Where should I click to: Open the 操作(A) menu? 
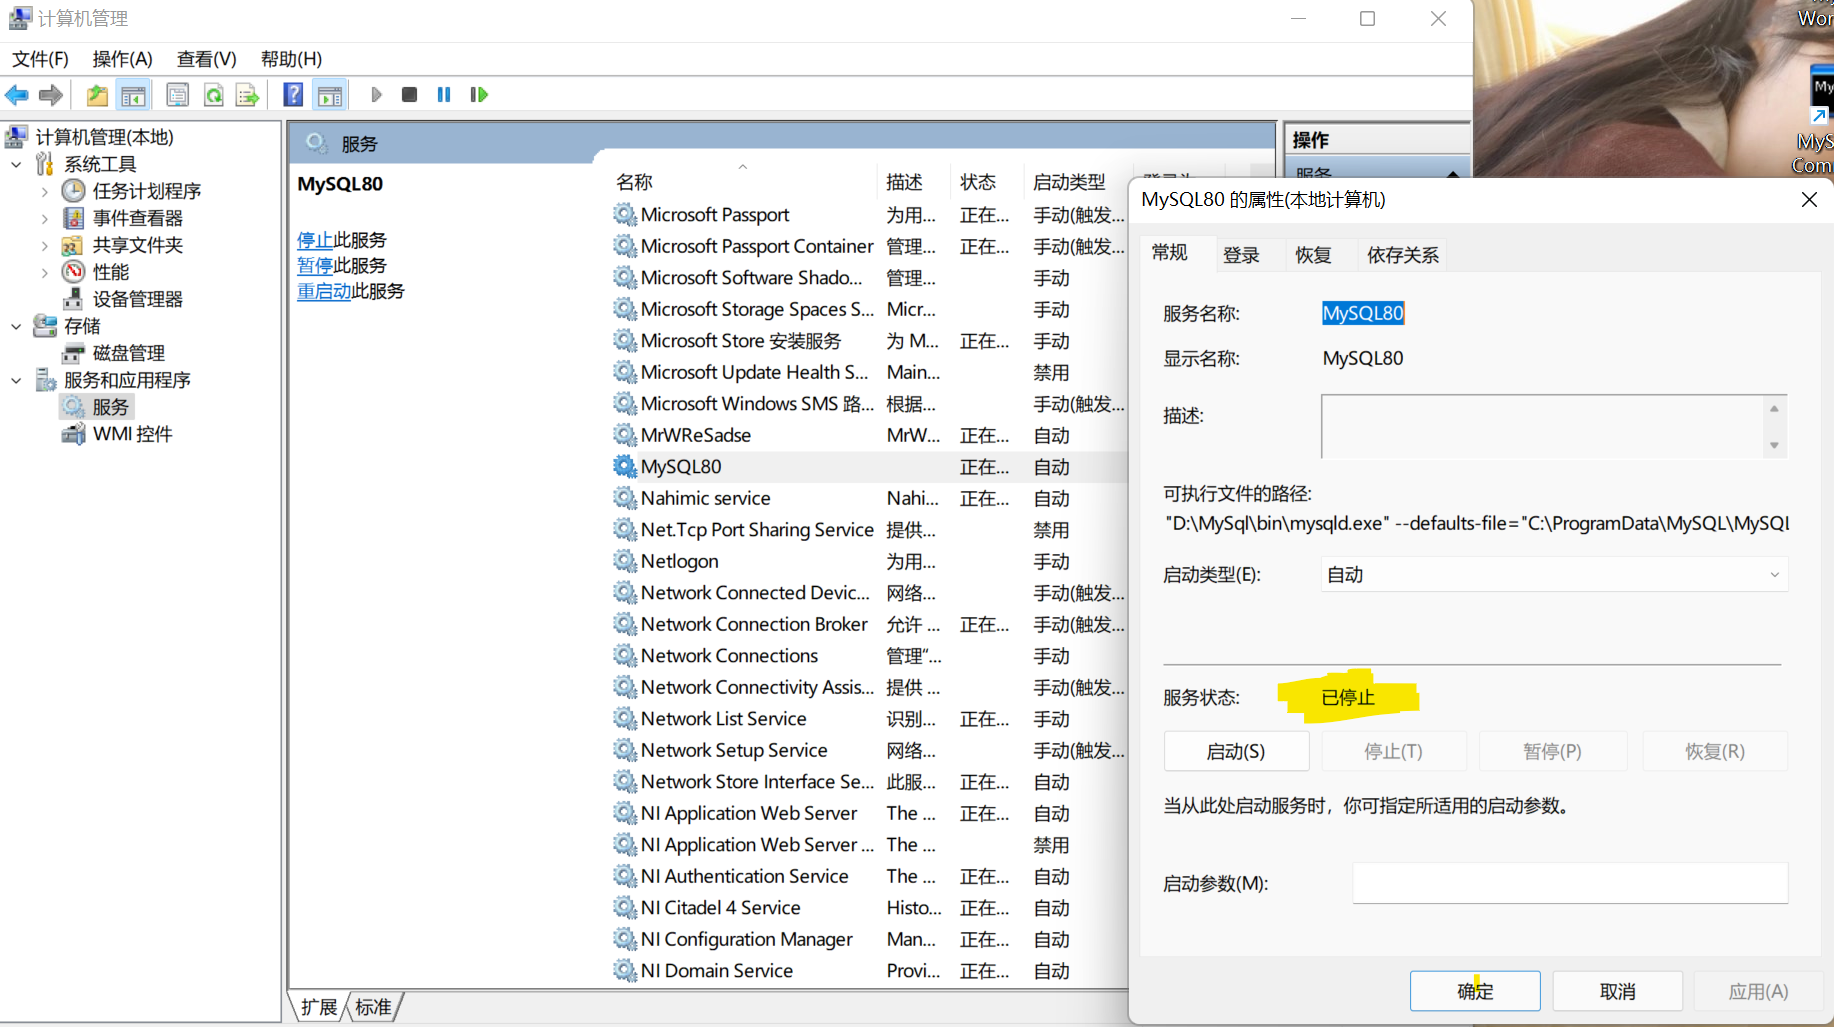point(122,59)
